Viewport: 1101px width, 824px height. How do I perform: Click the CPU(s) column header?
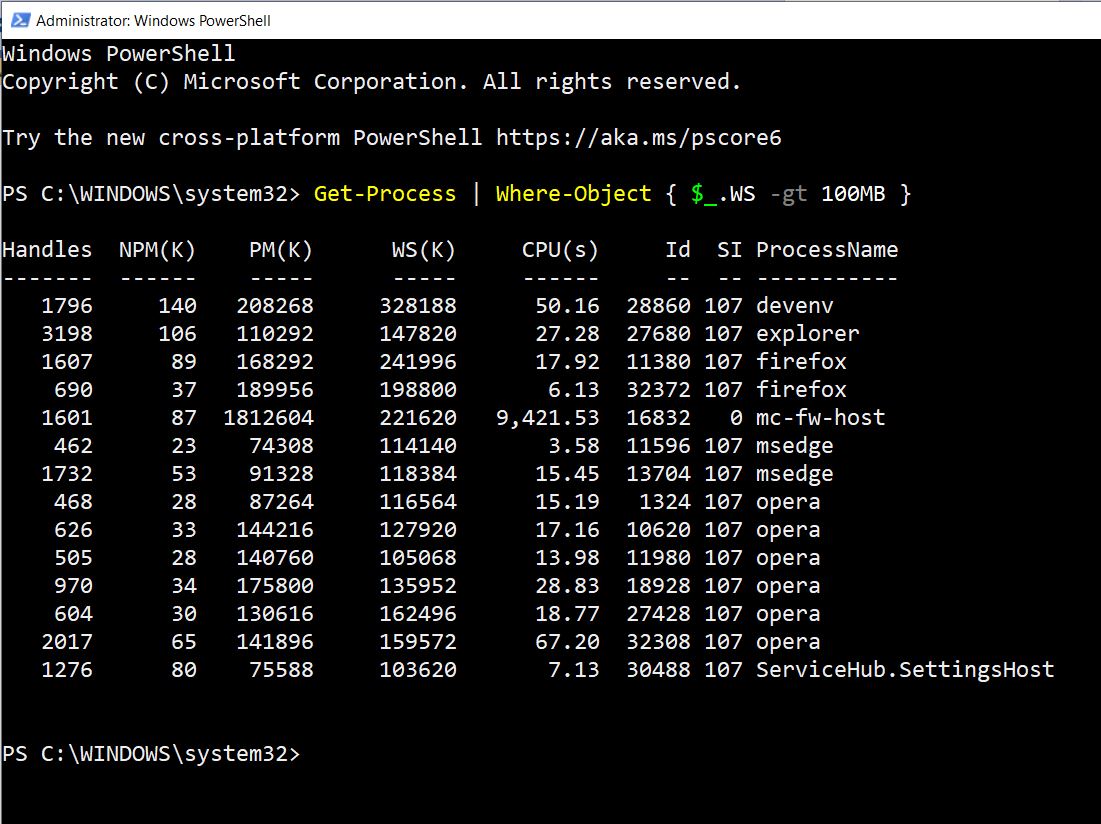tap(560, 250)
